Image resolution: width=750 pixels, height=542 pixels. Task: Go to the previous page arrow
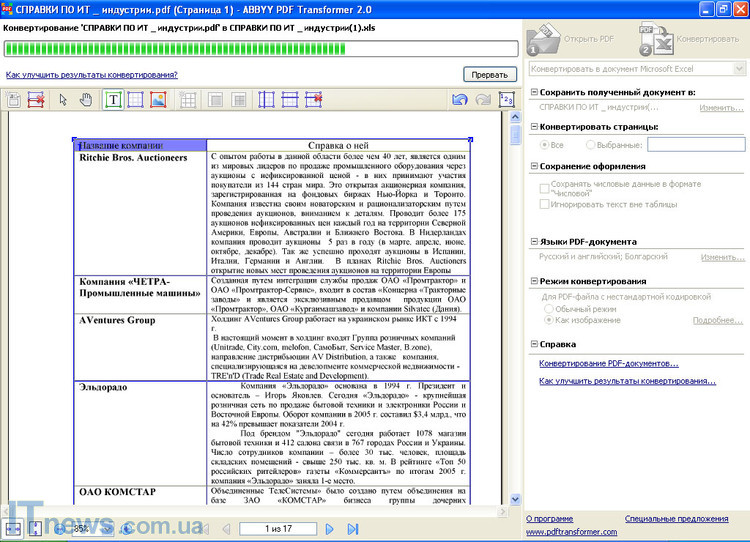pyautogui.click(x=226, y=529)
